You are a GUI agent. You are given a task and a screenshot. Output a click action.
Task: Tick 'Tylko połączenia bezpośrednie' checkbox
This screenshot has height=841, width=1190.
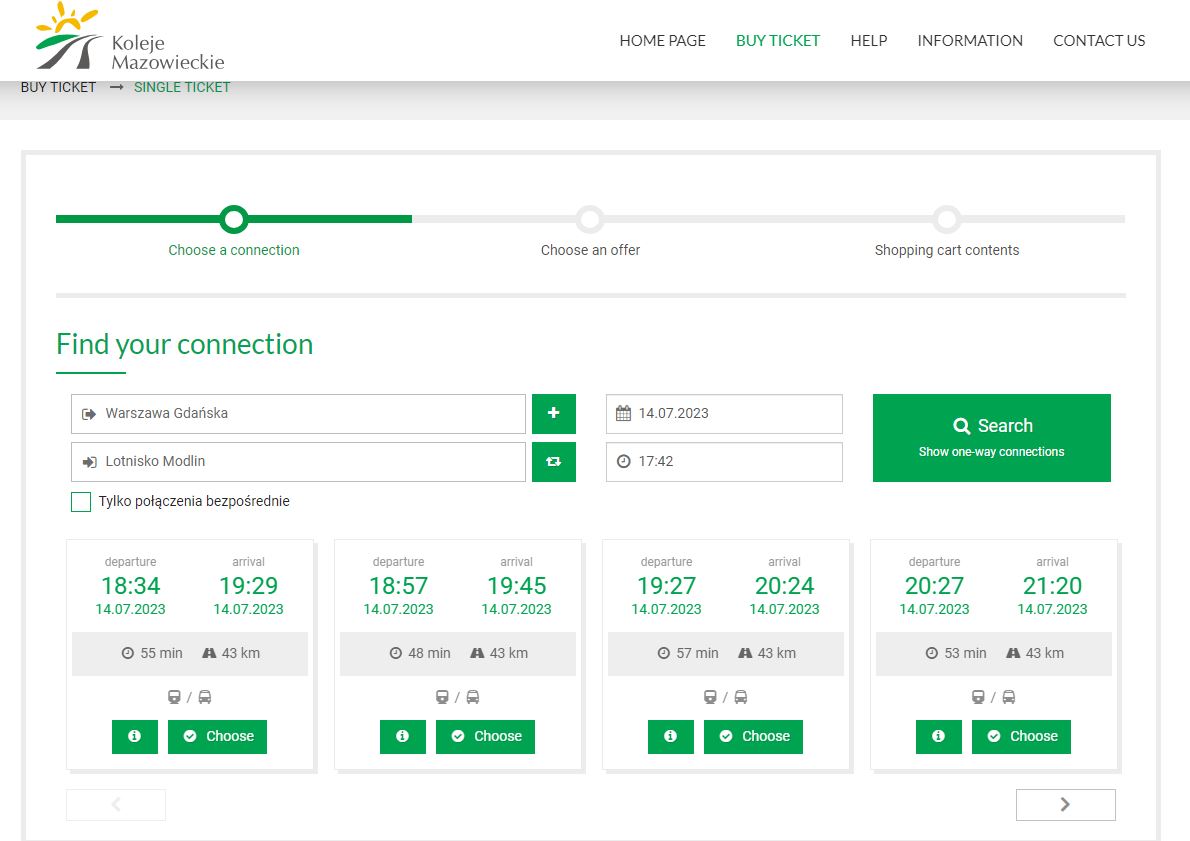point(81,502)
